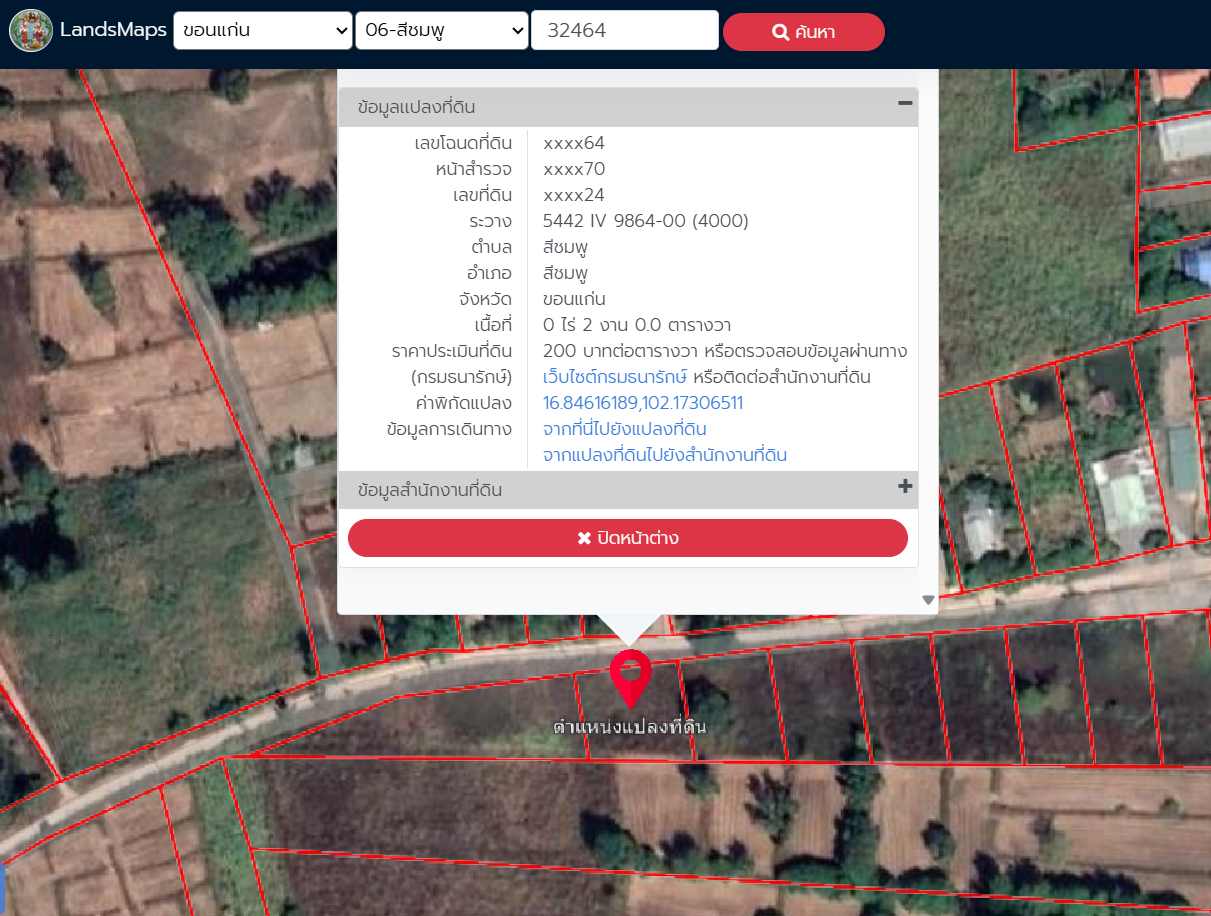Viewport: 1211px width, 916px height.
Task: Click the LandsMaps title text
Action: pos(113,30)
